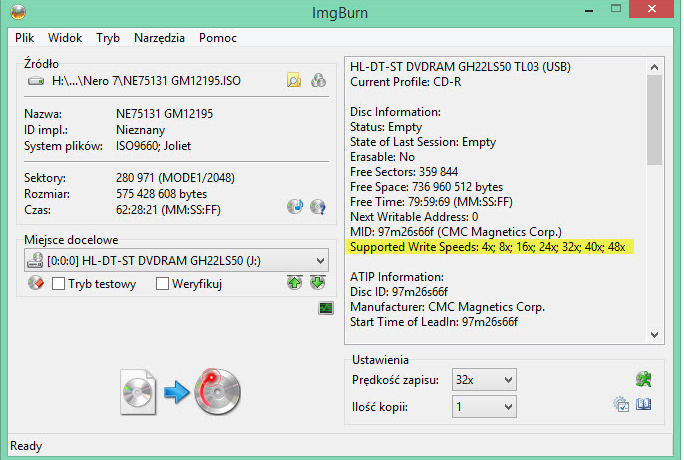The width and height of the screenshot is (684, 460).
Task: Open the Pomoc menu
Action: 218,38
